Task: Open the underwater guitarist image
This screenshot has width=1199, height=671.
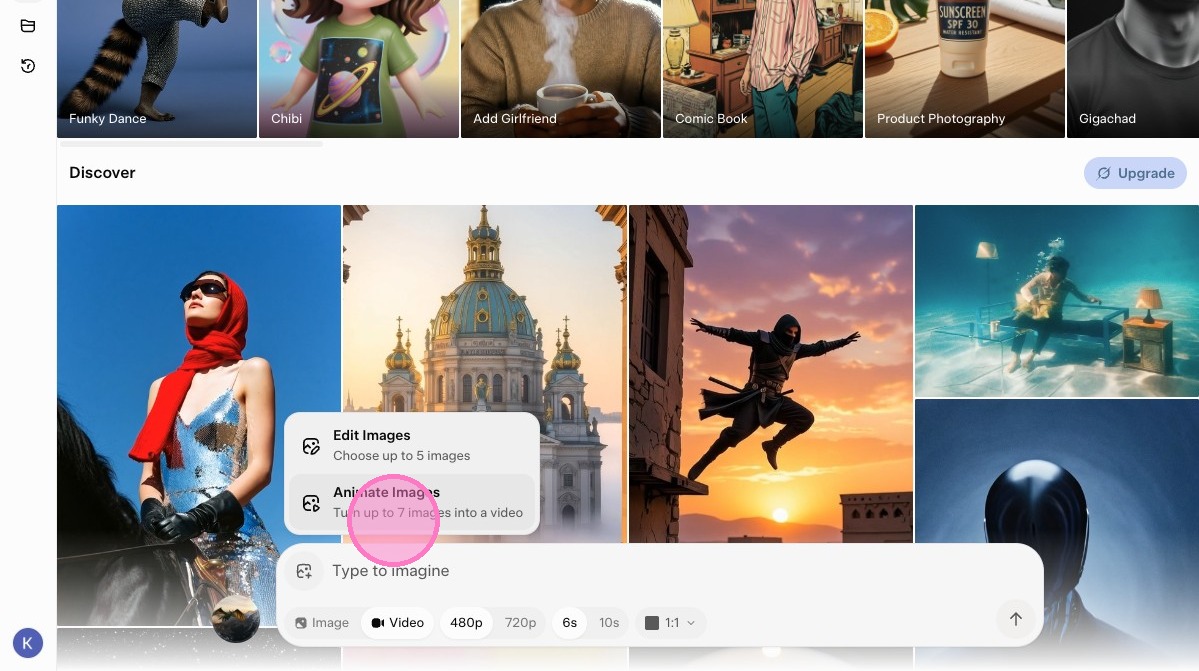Action: pyautogui.click(x=1057, y=300)
